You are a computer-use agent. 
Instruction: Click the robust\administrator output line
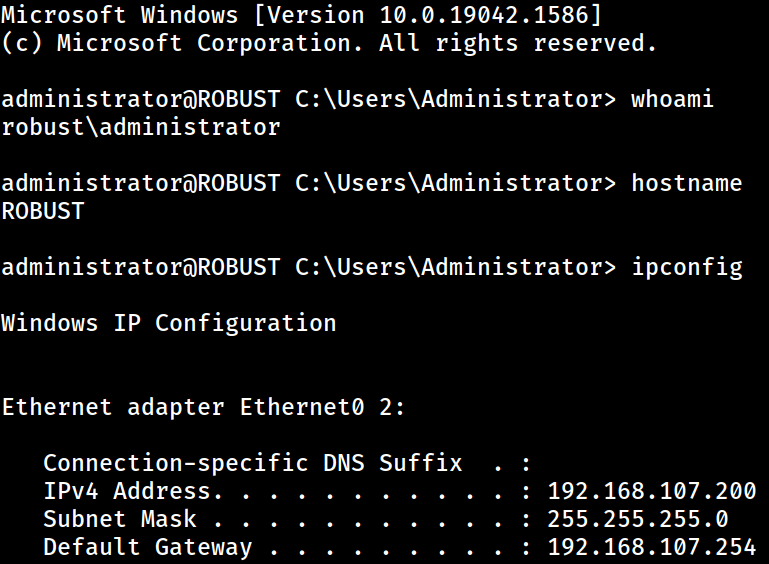141,127
